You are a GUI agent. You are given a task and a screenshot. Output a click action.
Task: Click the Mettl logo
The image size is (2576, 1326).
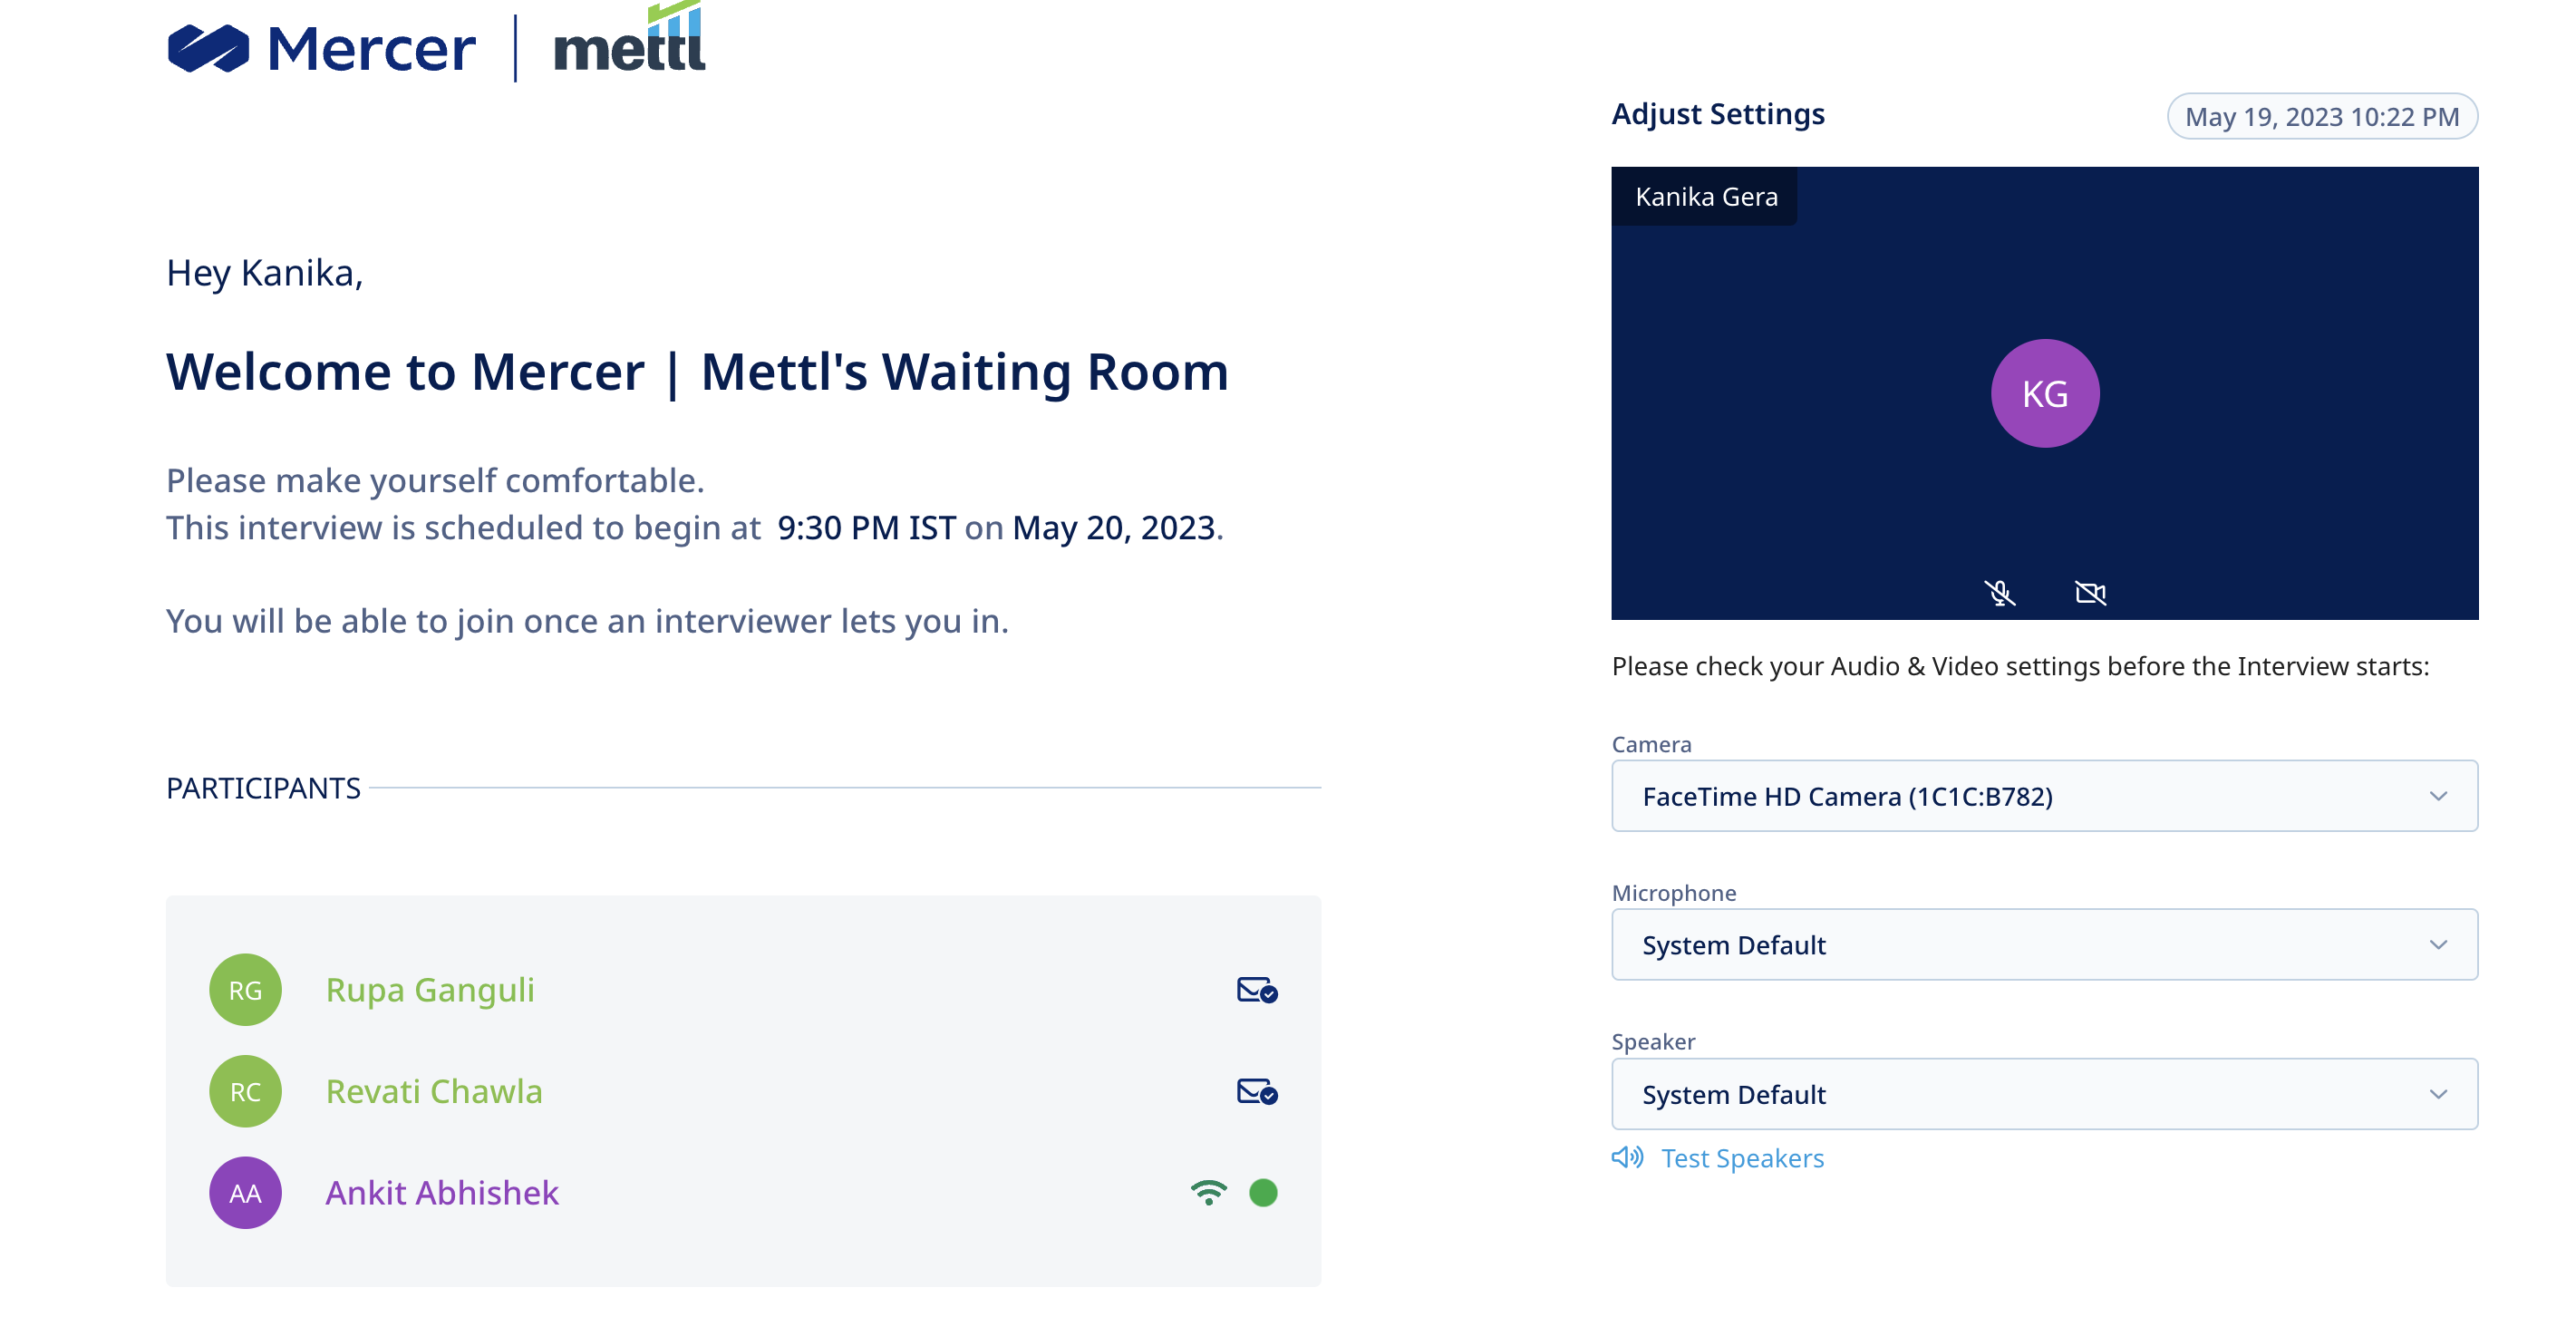coord(629,40)
